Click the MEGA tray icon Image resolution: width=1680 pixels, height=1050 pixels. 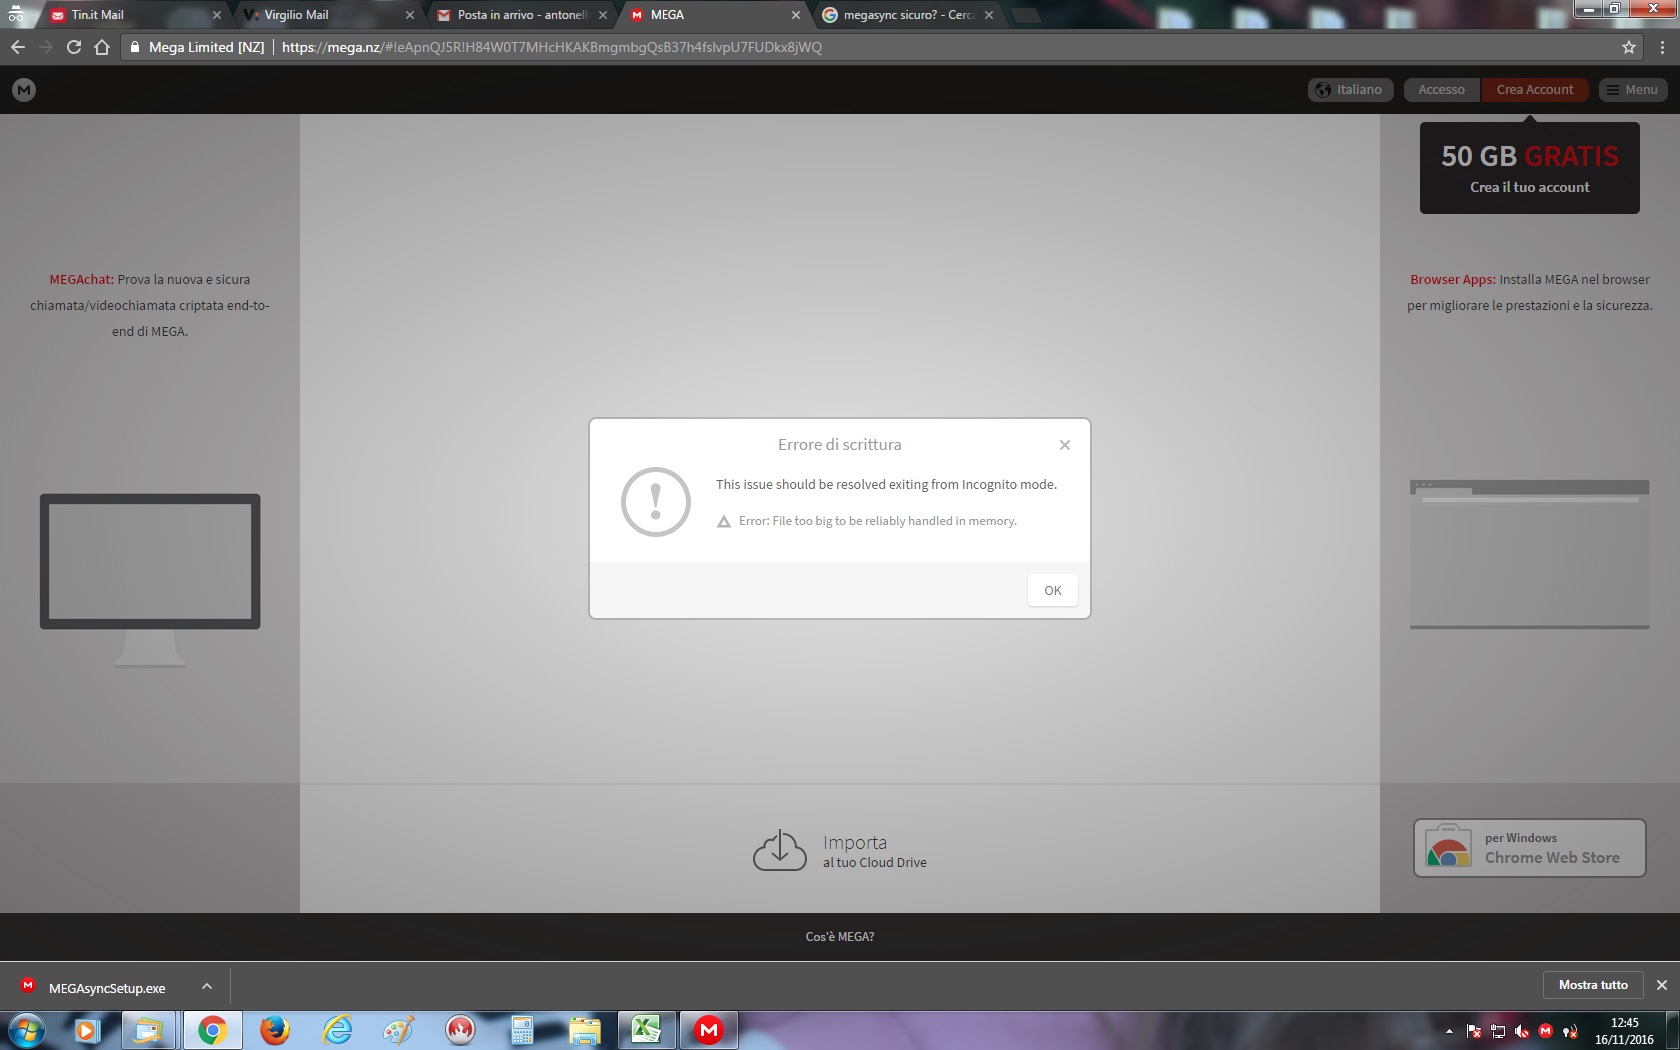[1546, 1031]
